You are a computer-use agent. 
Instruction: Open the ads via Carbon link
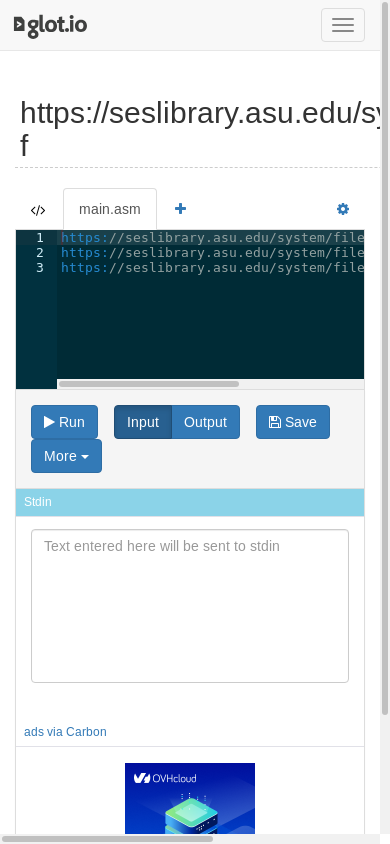[x=65, y=732]
